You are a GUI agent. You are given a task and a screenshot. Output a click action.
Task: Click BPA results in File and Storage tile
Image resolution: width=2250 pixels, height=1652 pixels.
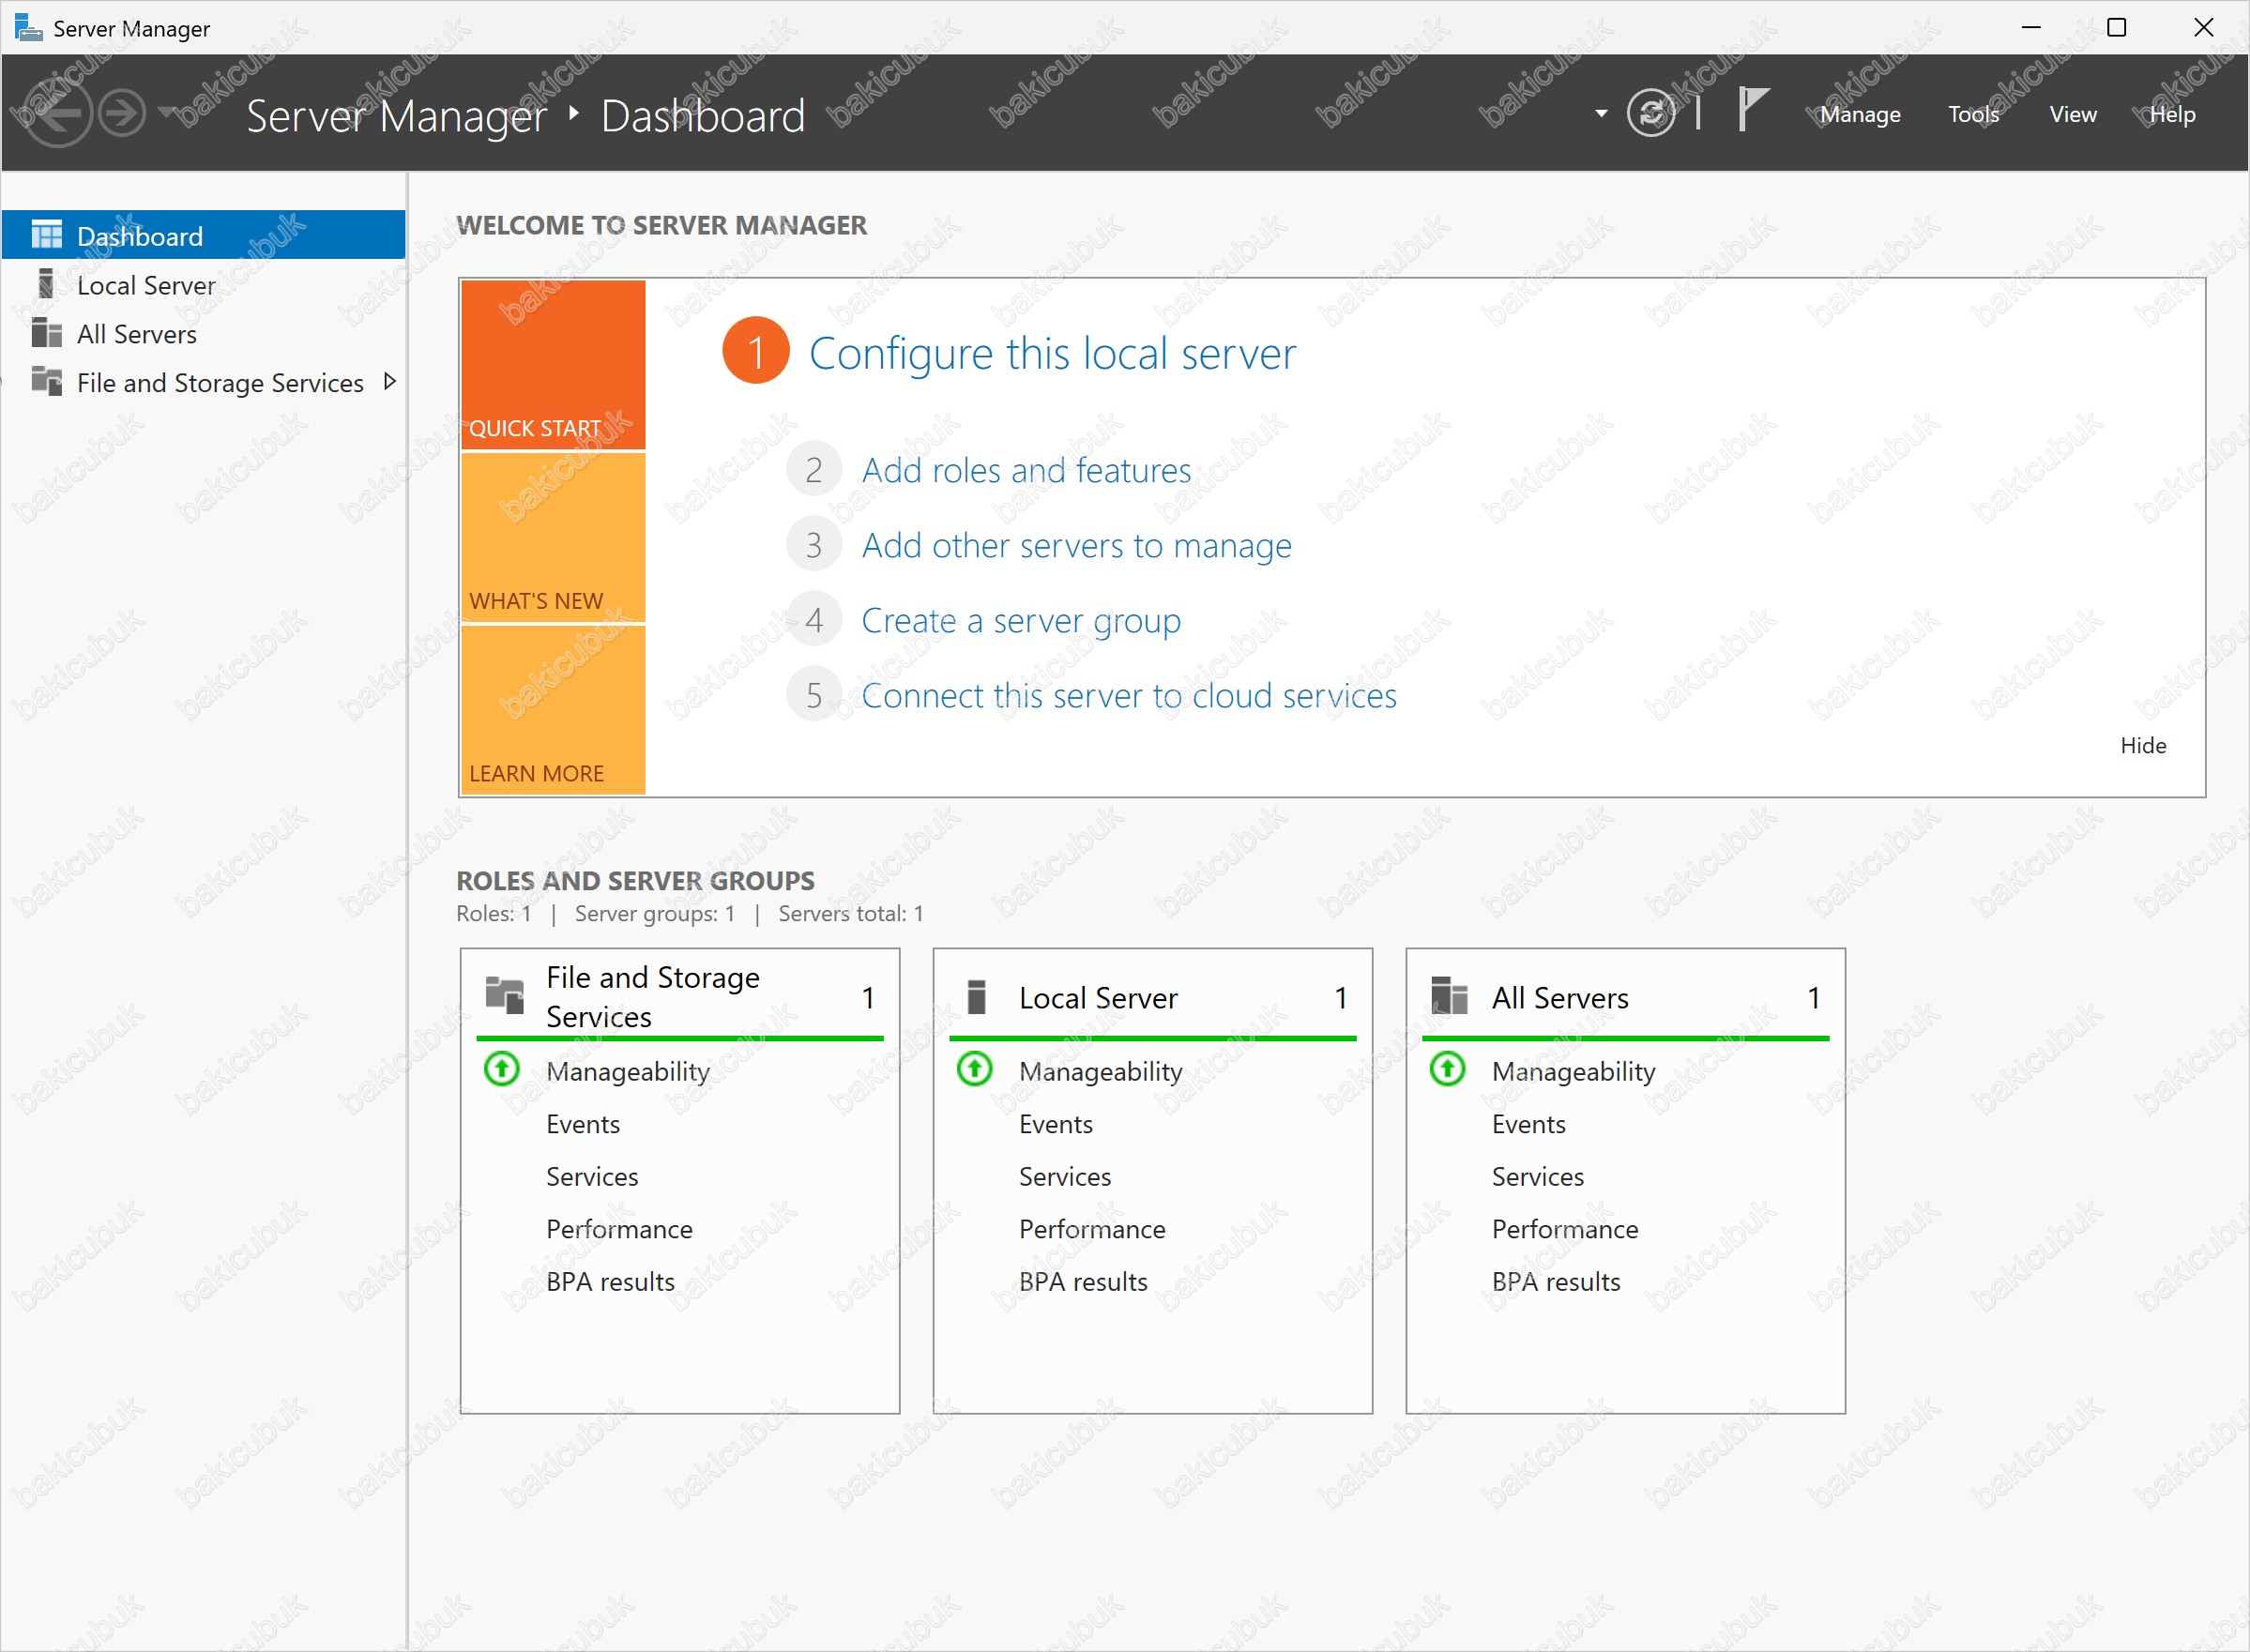(x=609, y=1281)
